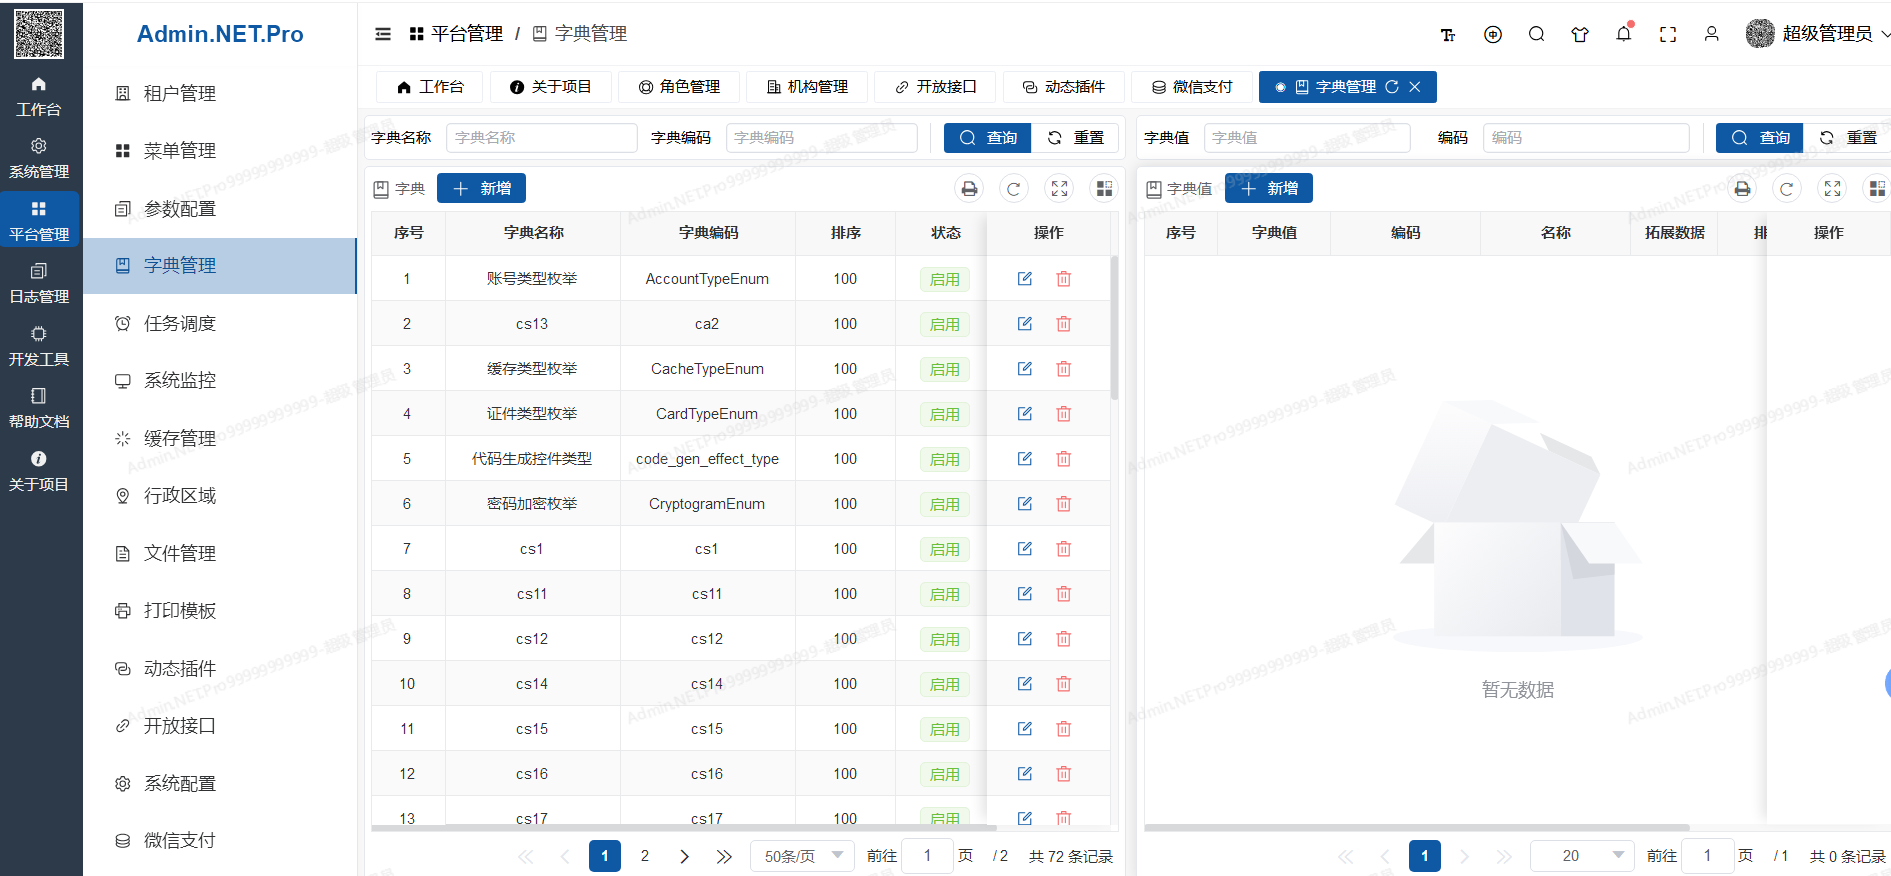1891x876 pixels.
Task: Delete the AccountTypeEnum row
Action: tap(1064, 279)
